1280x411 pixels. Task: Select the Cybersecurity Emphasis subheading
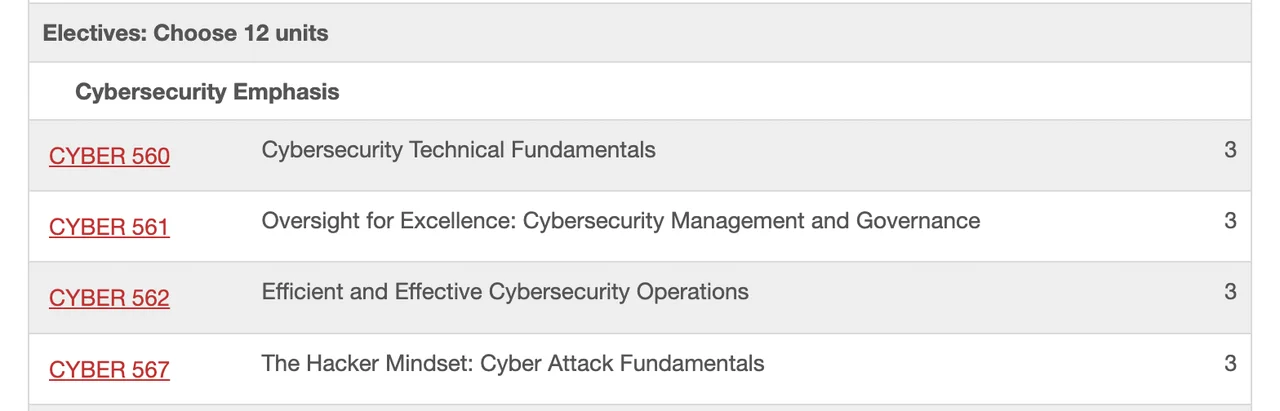[x=207, y=92]
